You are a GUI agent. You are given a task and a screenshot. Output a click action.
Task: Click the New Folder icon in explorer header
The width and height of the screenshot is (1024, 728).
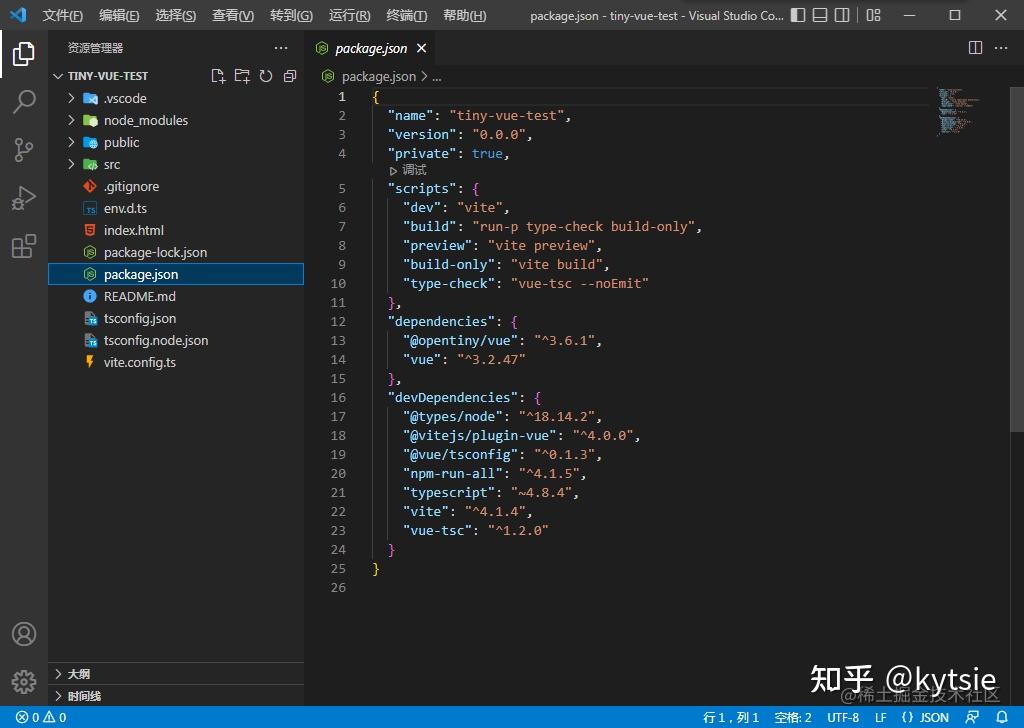pos(242,76)
